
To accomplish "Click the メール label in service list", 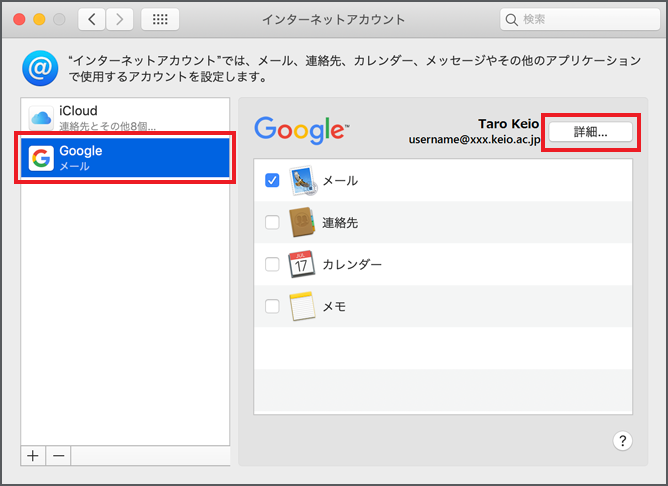I will pos(340,181).
